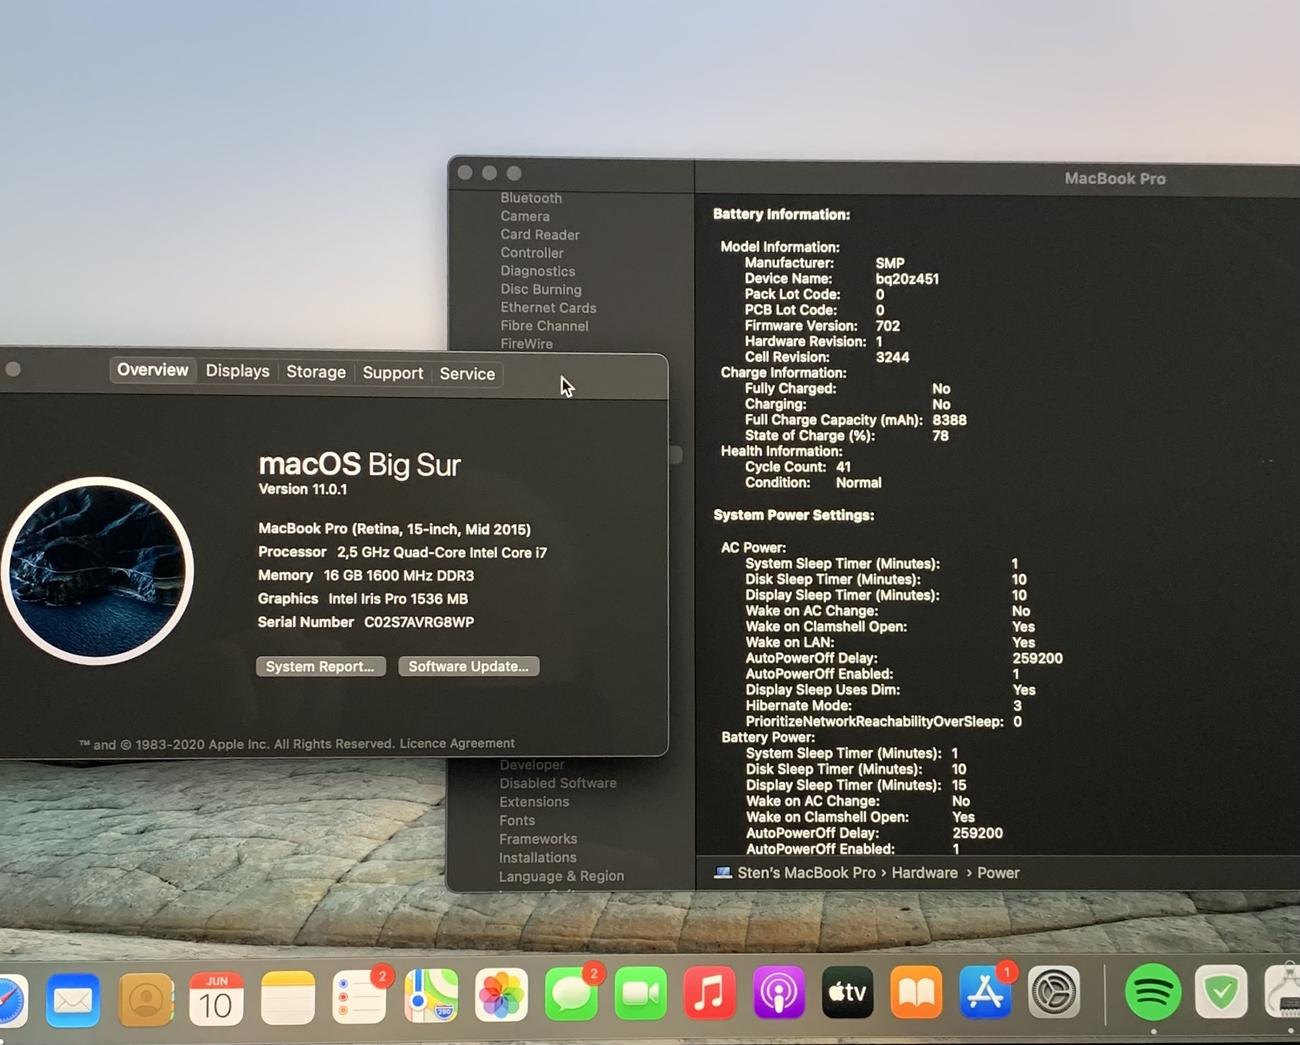Screen dimensions: 1300x1045
Task: Open the Books app
Action: [916, 992]
